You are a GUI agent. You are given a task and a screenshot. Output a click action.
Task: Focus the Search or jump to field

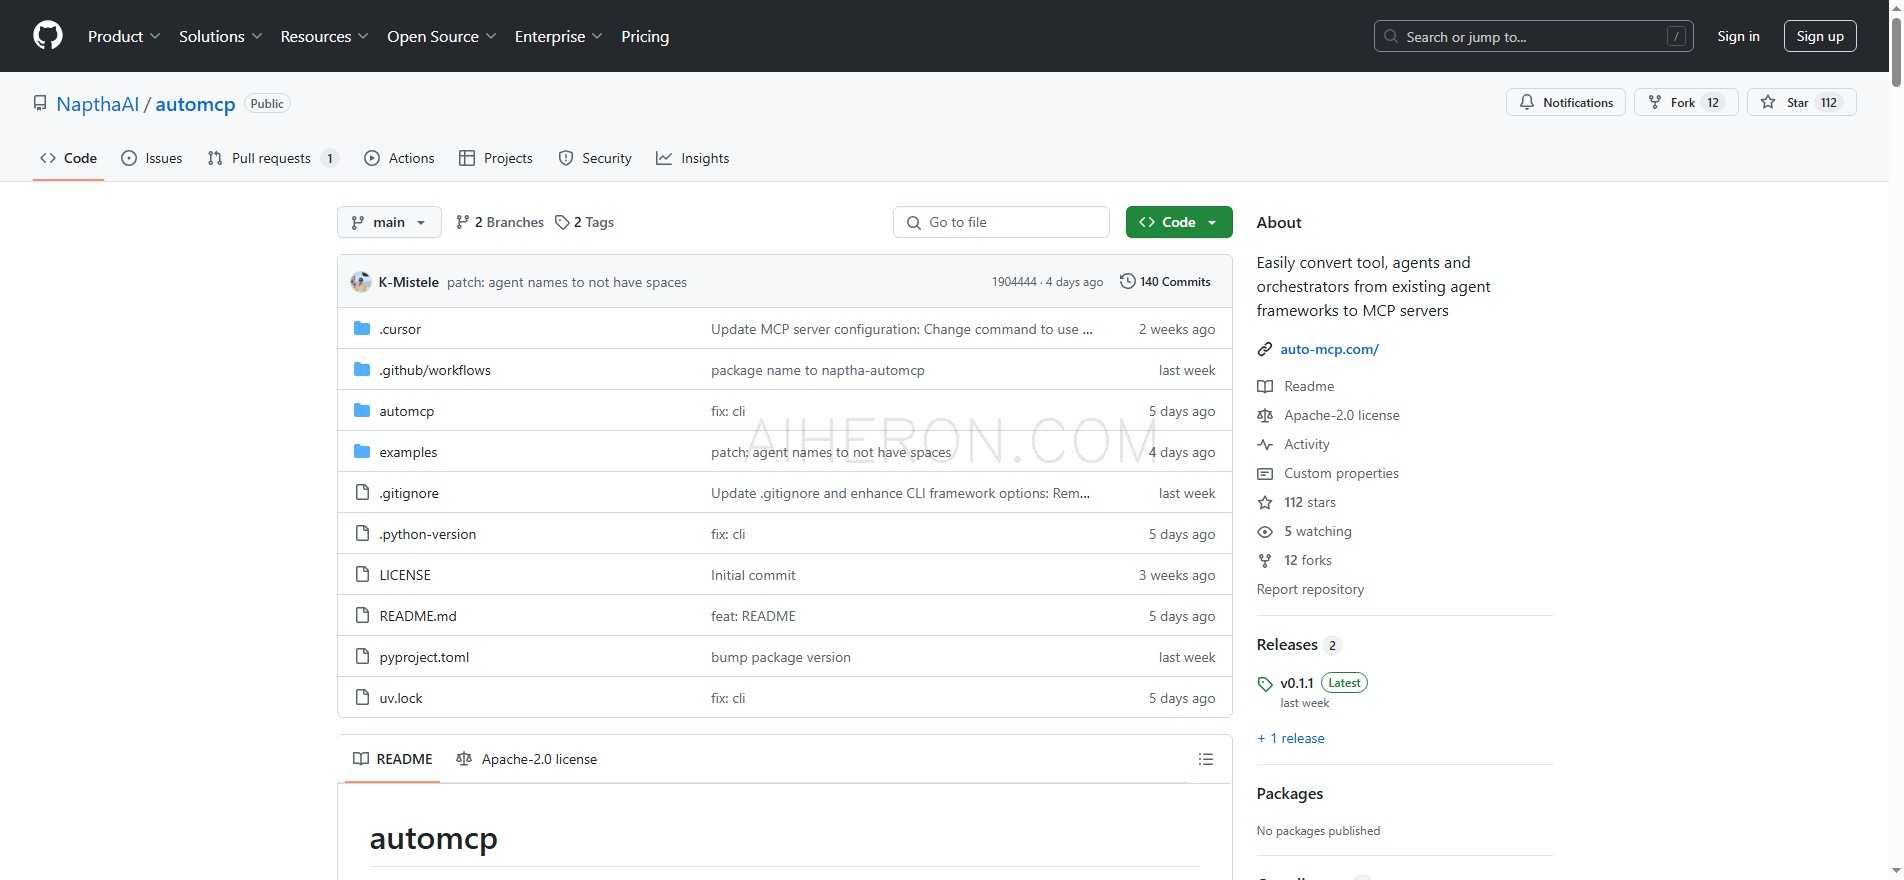[1533, 36]
